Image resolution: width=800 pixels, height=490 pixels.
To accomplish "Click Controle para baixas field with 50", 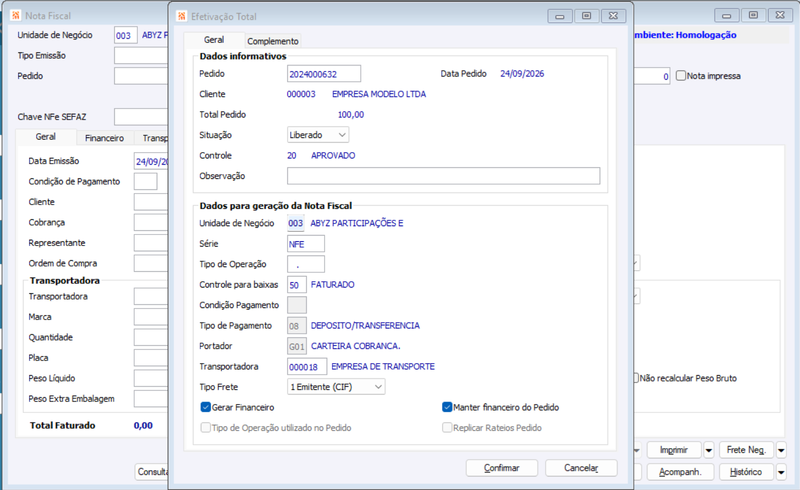I will coord(296,285).
